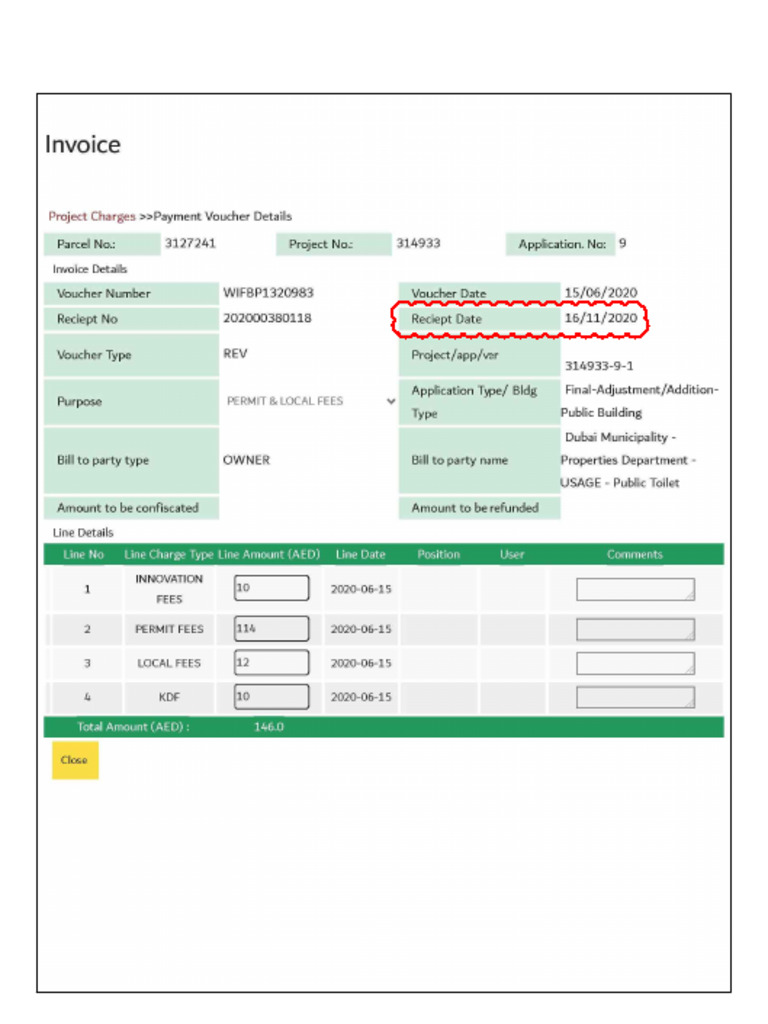Click the User column header
Viewport: 768px width, 1024px height.
pyautogui.click(x=512, y=554)
